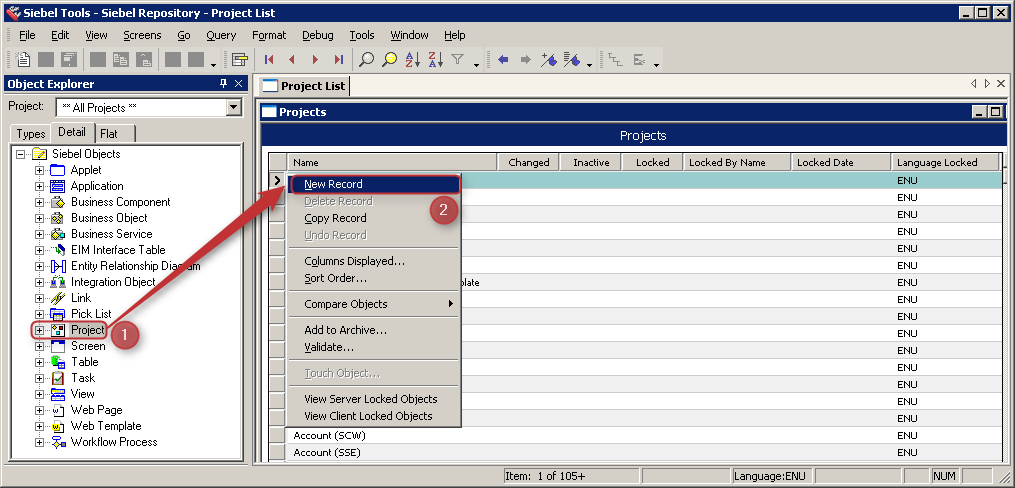1015x488 pixels.
Task: Click the Link icon in tree
Action: (x=58, y=298)
